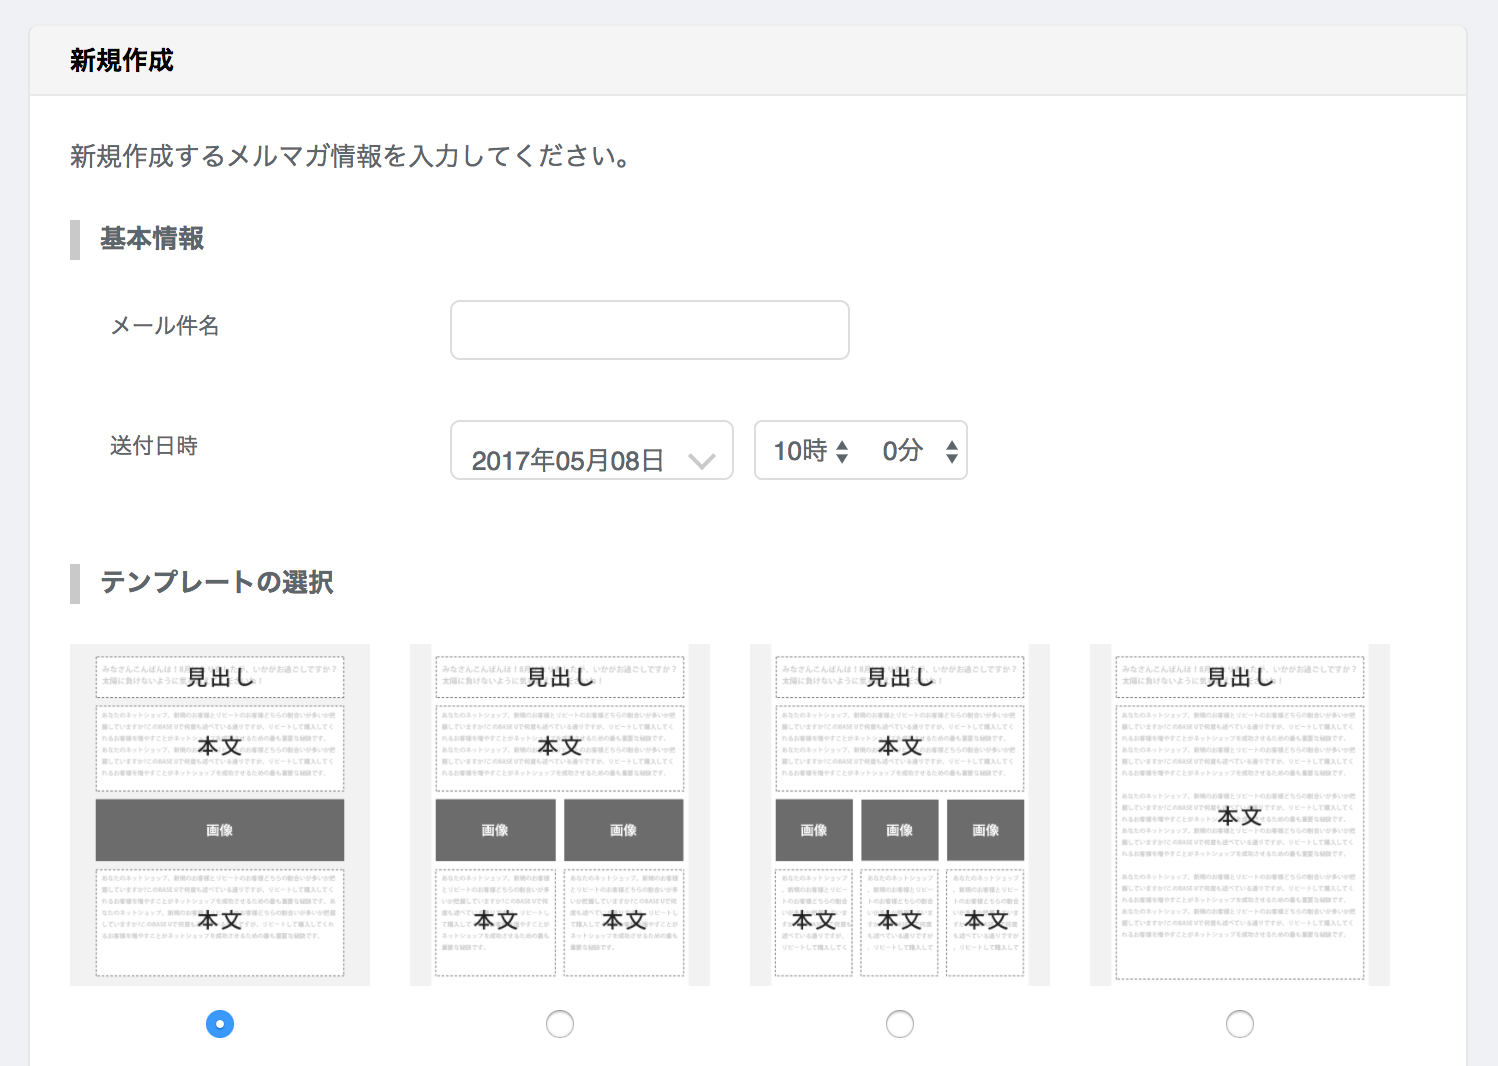Image resolution: width=1498 pixels, height=1066 pixels.
Task: Click the 送付日時 field label
Action: (x=154, y=446)
